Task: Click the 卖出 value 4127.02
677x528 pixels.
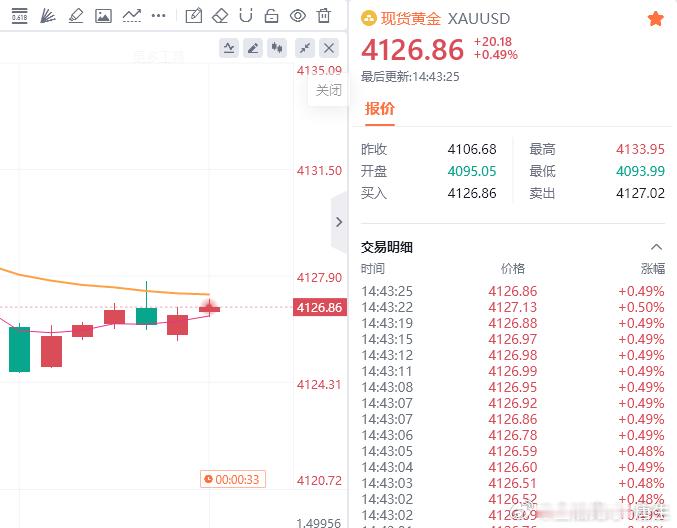Action: click(x=640, y=193)
